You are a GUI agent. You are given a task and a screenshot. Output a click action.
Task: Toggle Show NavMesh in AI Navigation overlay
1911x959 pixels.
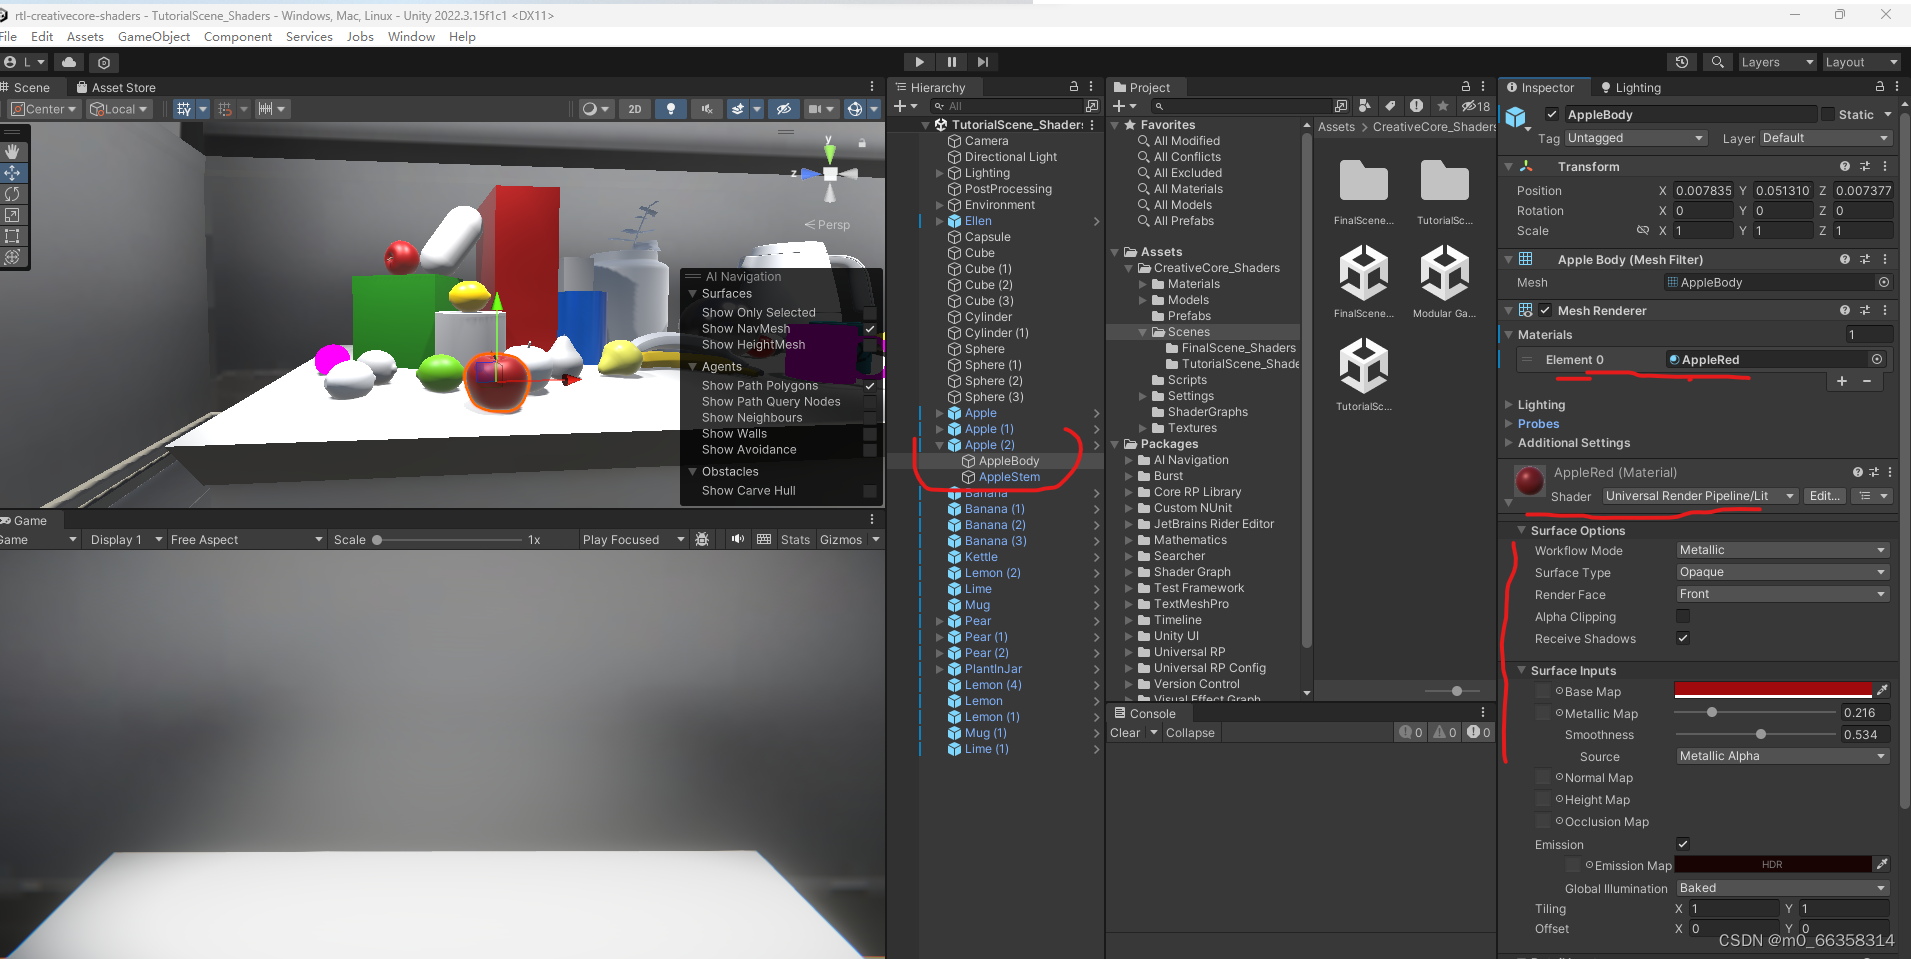click(x=871, y=328)
